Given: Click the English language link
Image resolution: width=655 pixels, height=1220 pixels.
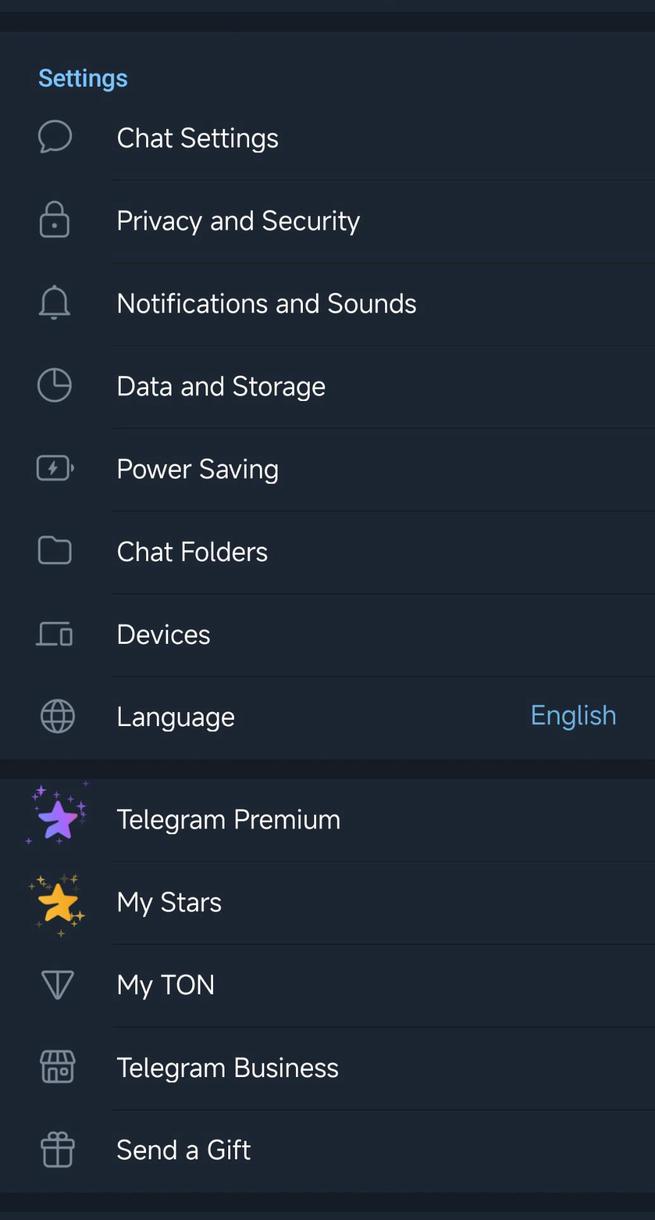Looking at the screenshot, I should (573, 716).
